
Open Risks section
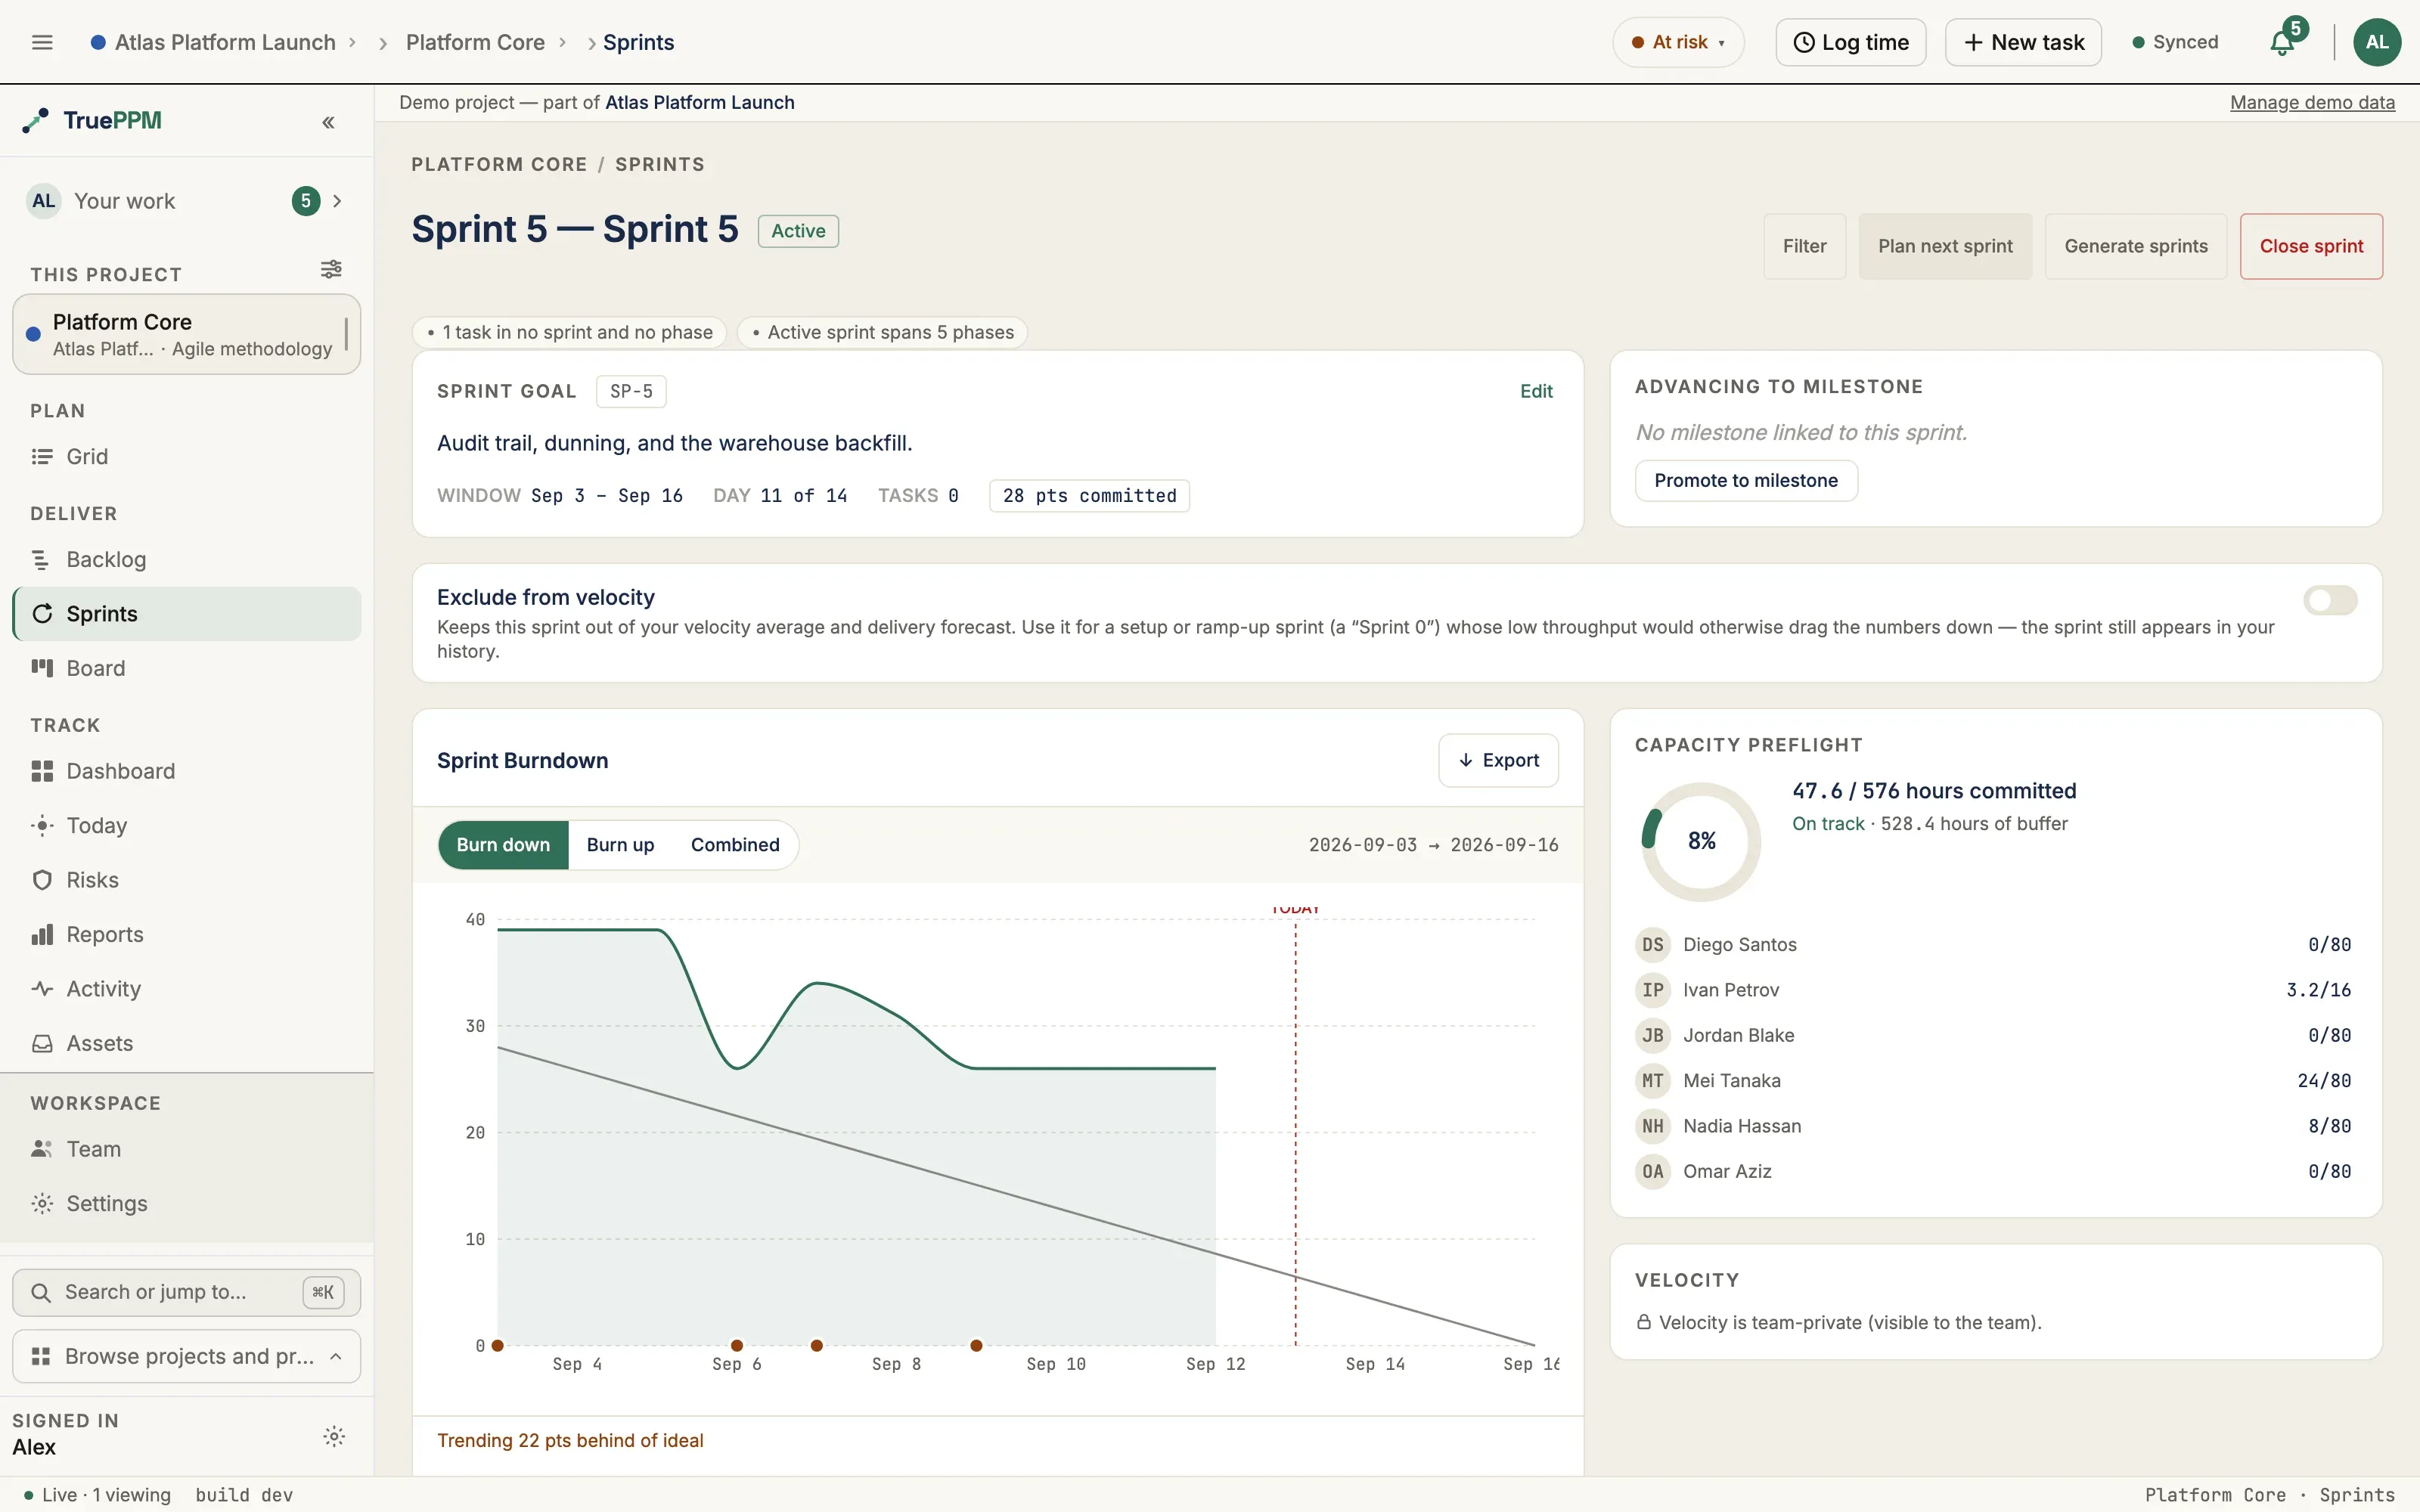pyautogui.click(x=187, y=880)
